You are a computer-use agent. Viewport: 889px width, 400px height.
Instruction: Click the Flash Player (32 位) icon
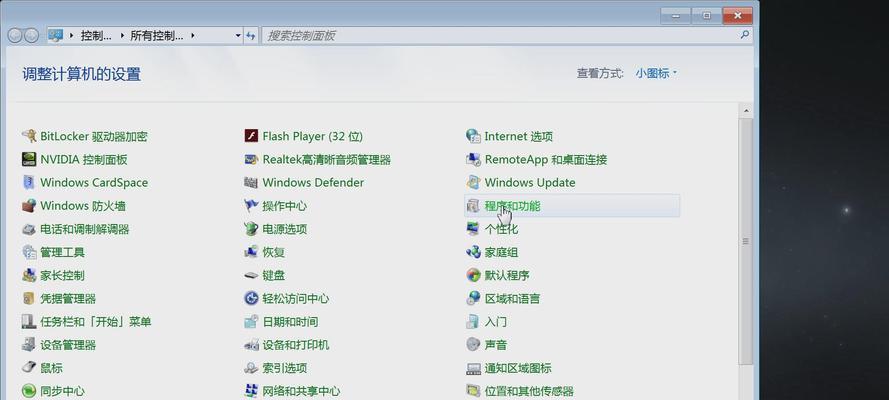[251, 136]
